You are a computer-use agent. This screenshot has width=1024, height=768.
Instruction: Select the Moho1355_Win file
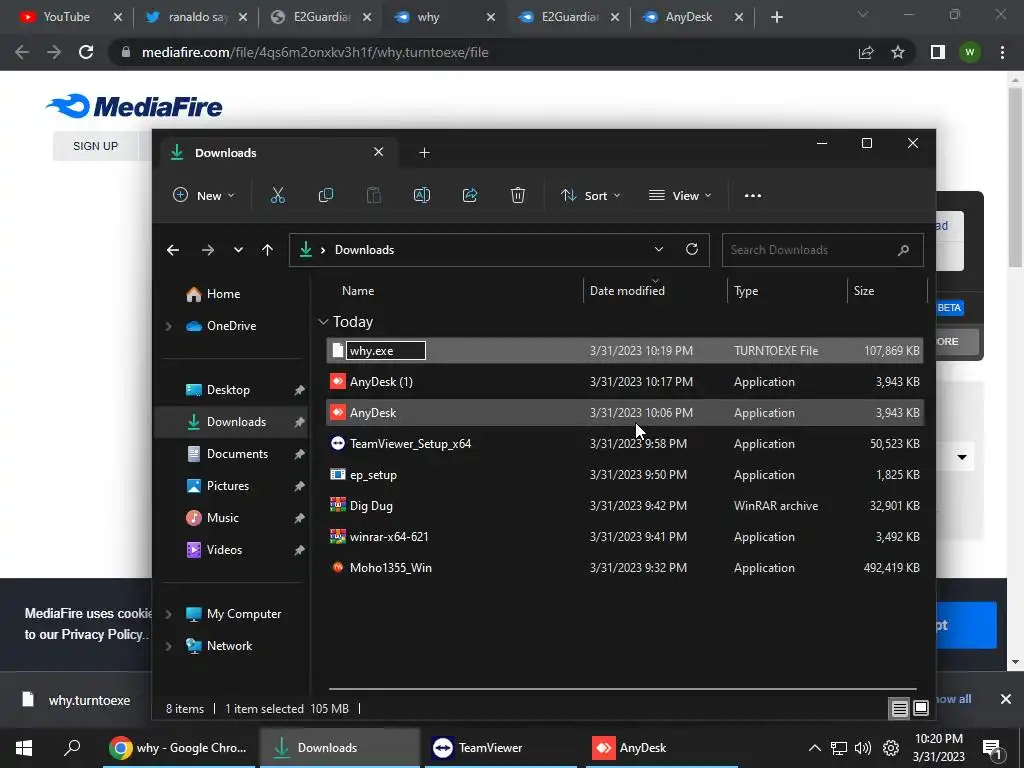(x=625, y=568)
